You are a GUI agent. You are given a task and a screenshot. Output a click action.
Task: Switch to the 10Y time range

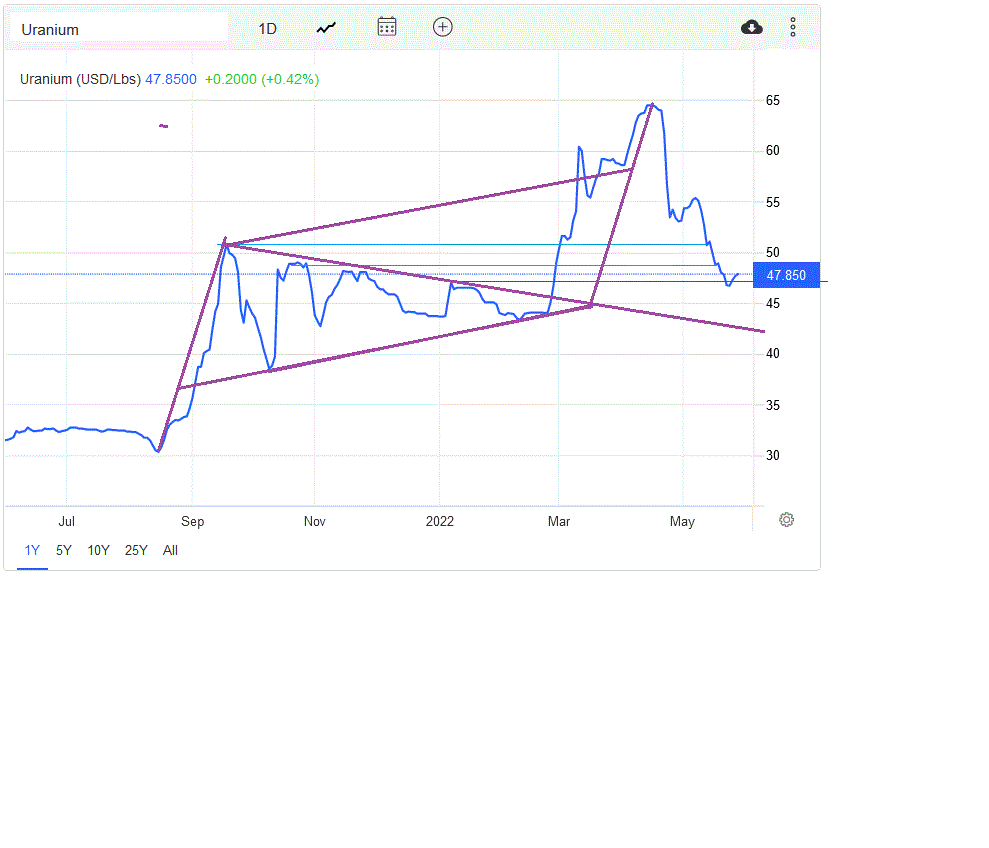(x=98, y=550)
